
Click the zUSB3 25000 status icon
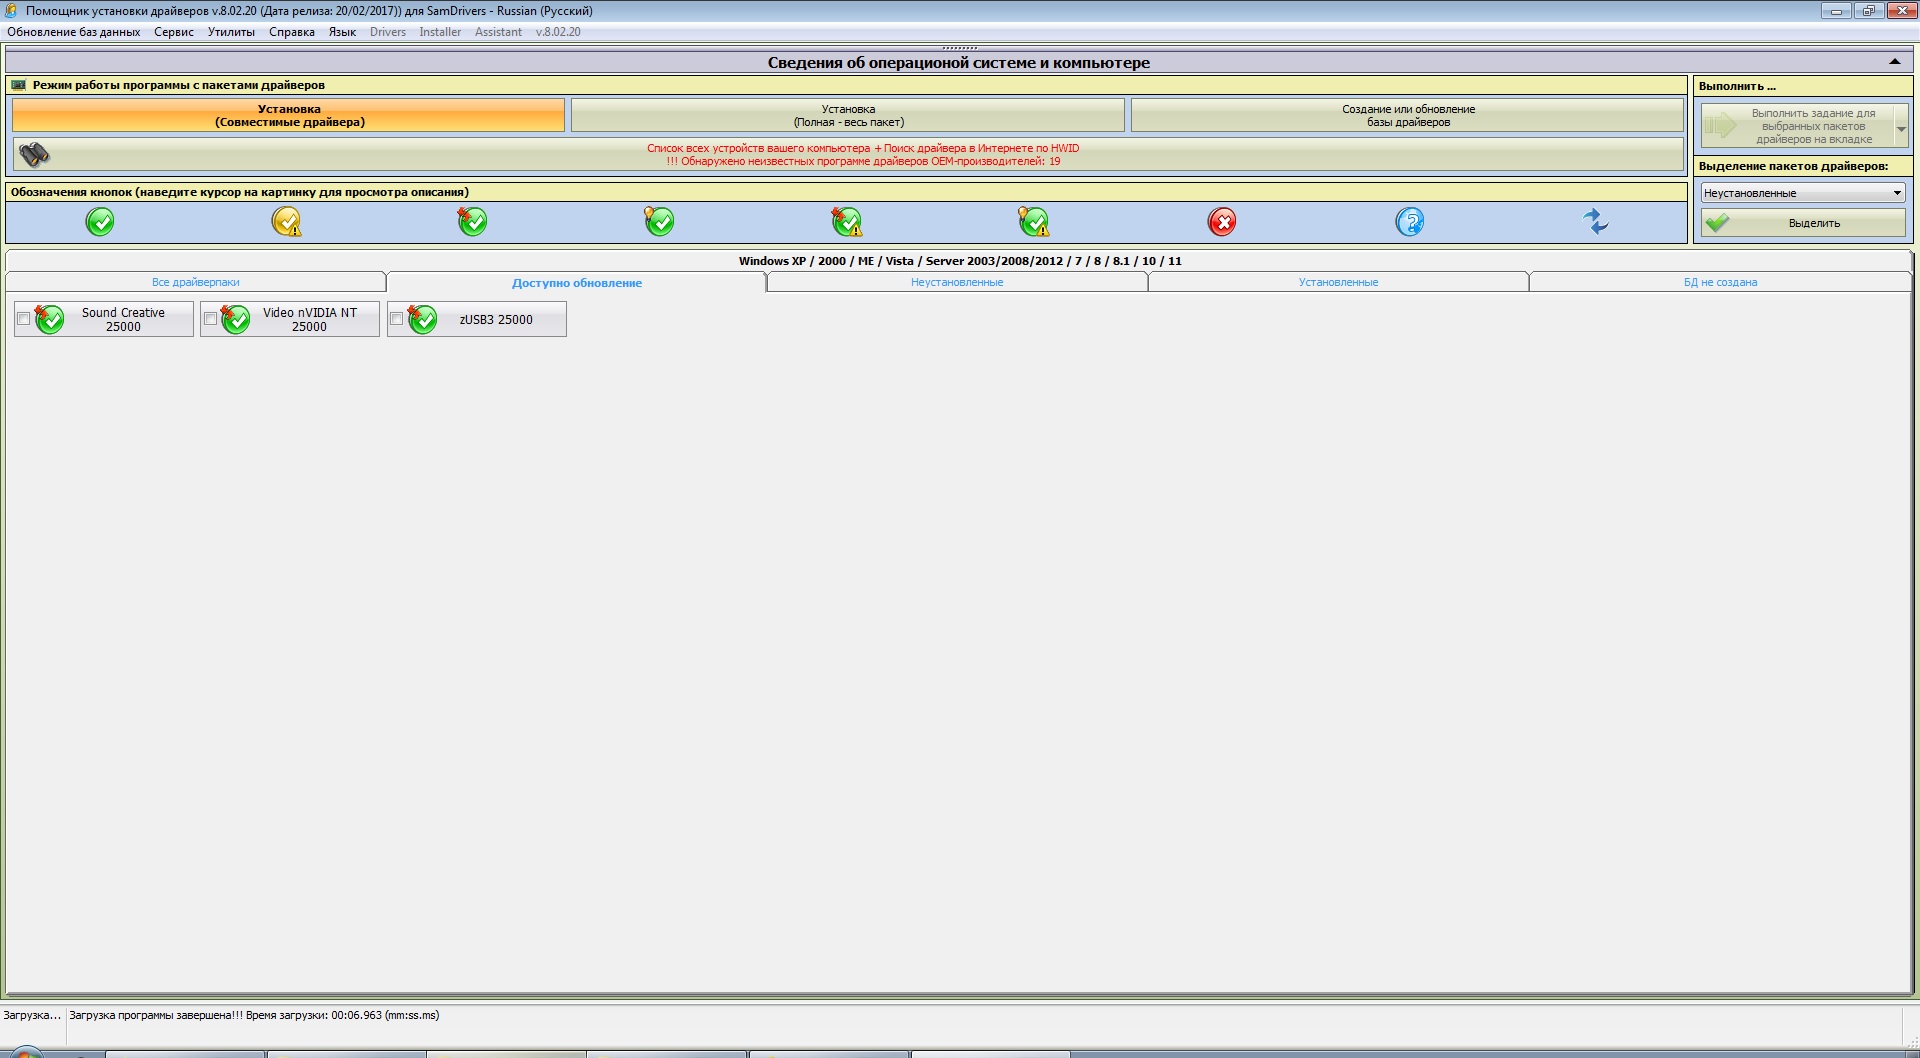coord(422,319)
